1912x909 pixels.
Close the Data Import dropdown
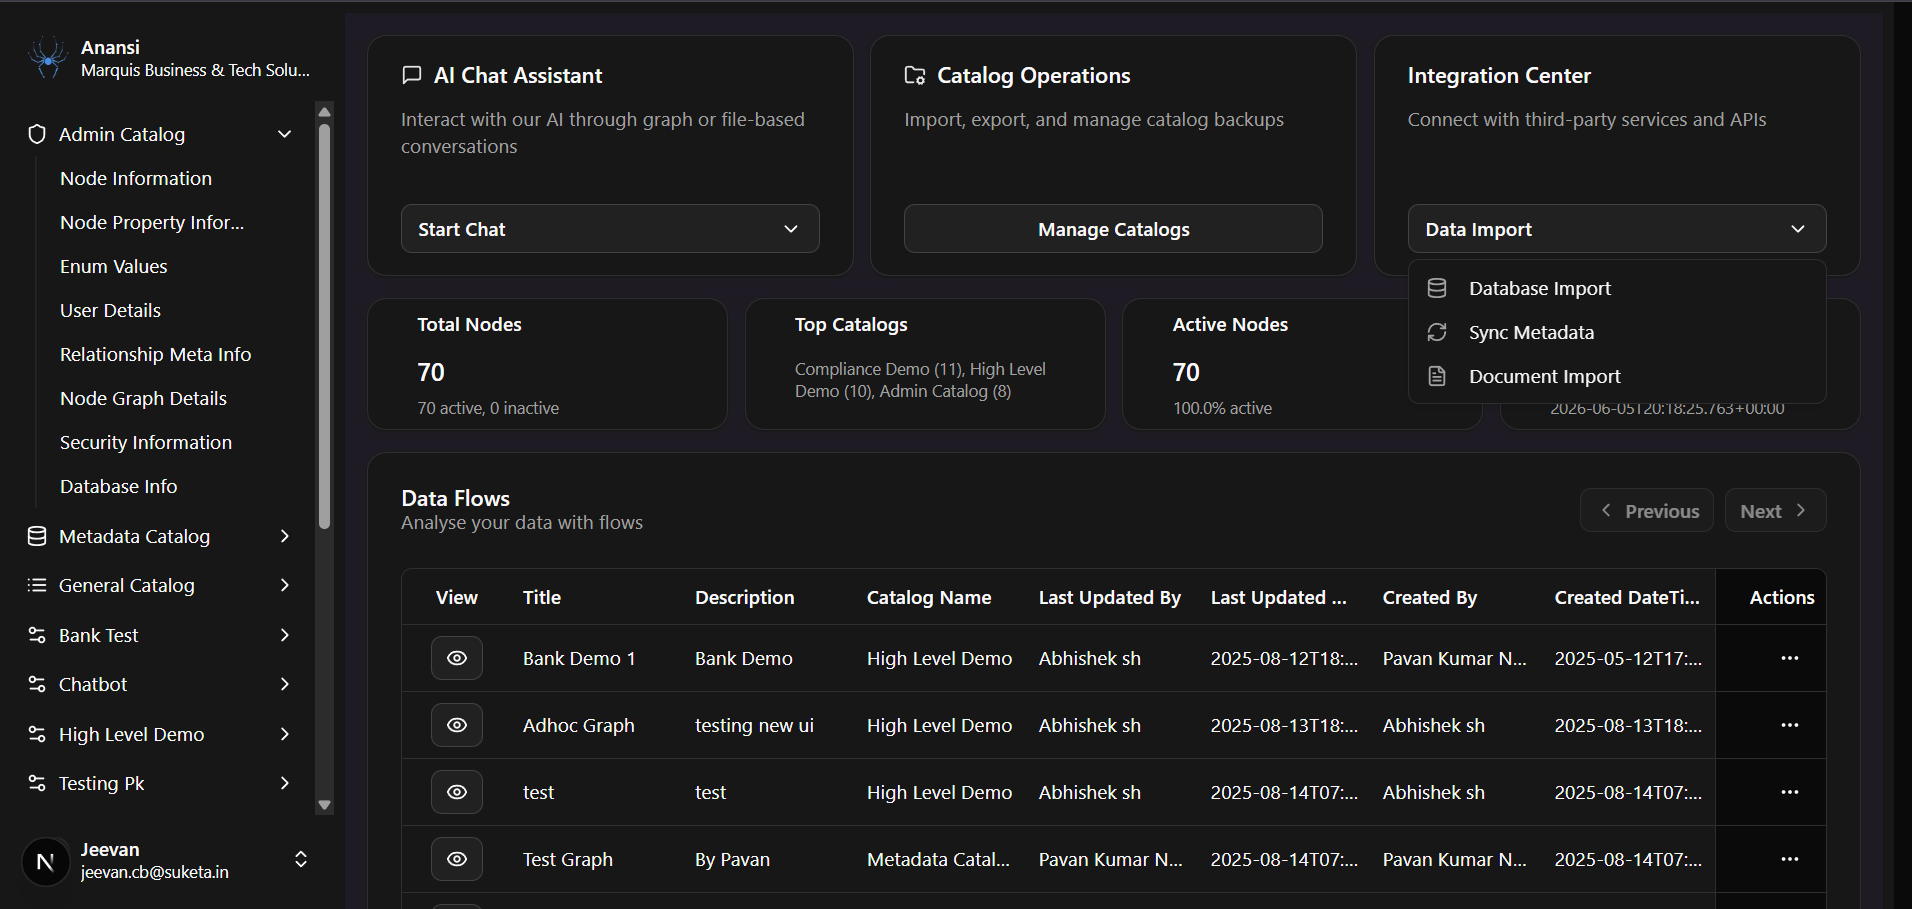pyautogui.click(x=1617, y=229)
